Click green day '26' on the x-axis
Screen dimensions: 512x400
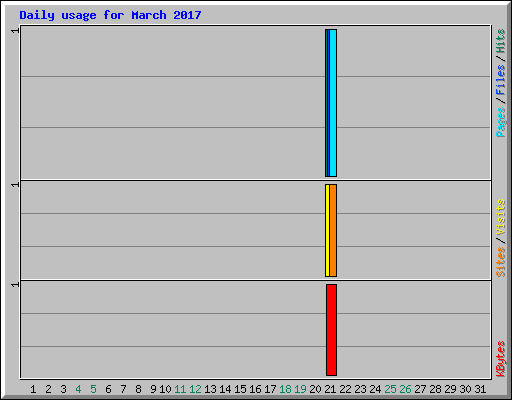(405, 389)
